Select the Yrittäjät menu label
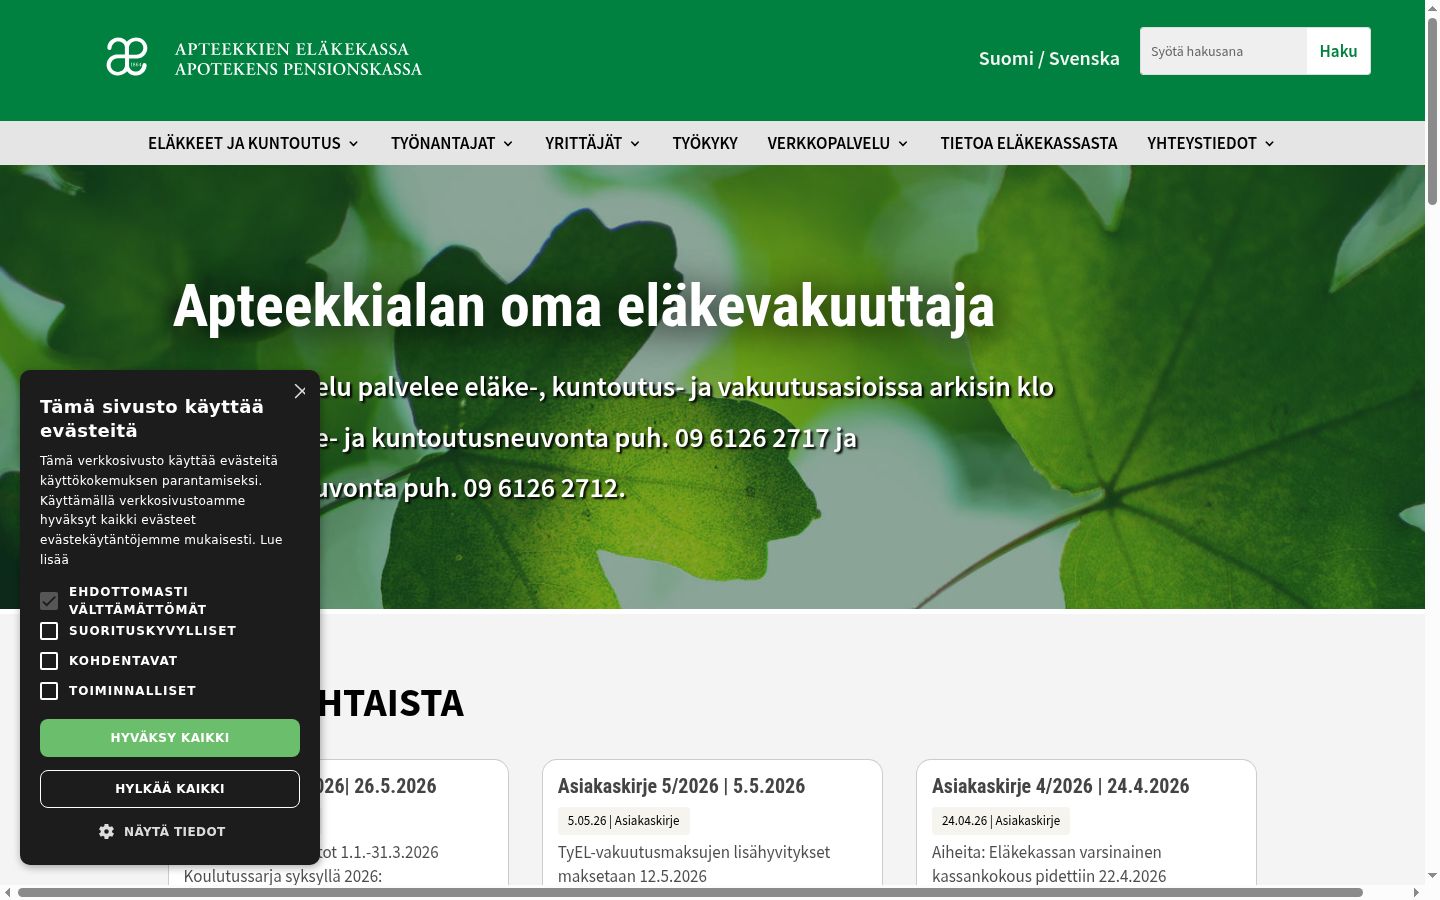 tap(584, 143)
